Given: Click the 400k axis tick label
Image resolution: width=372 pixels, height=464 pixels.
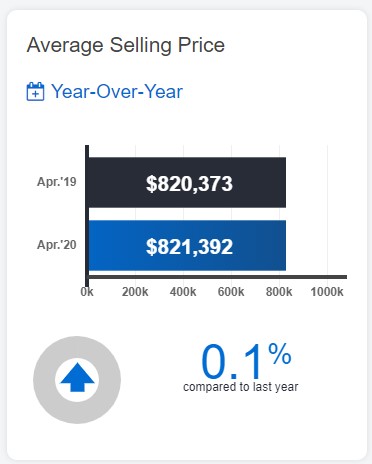Looking at the screenshot, I should coord(183,292).
